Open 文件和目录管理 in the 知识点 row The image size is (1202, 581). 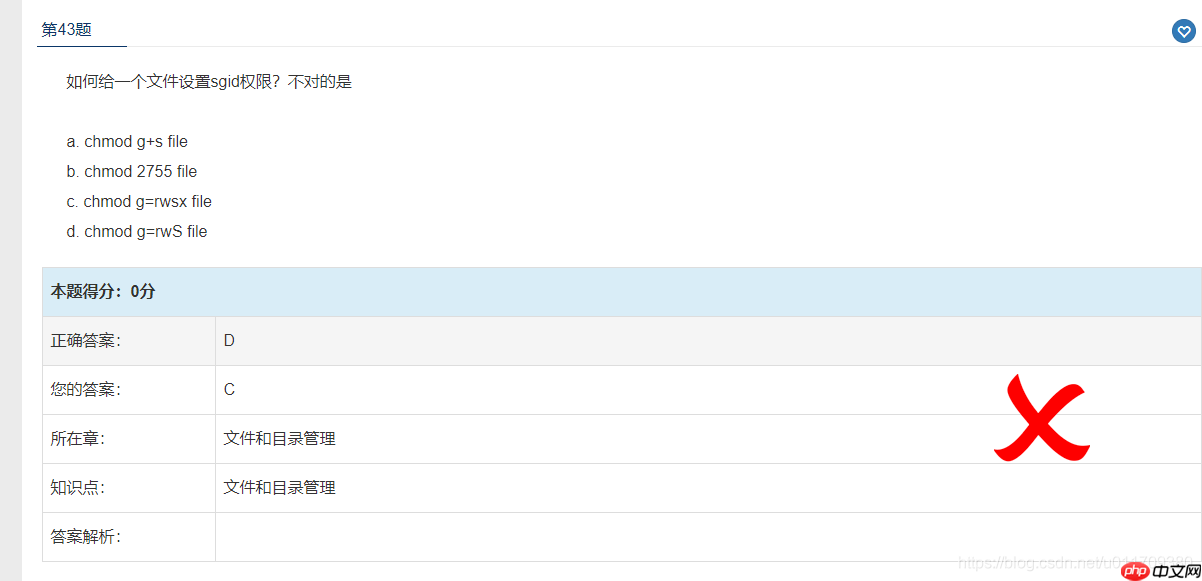pyautogui.click(x=279, y=487)
